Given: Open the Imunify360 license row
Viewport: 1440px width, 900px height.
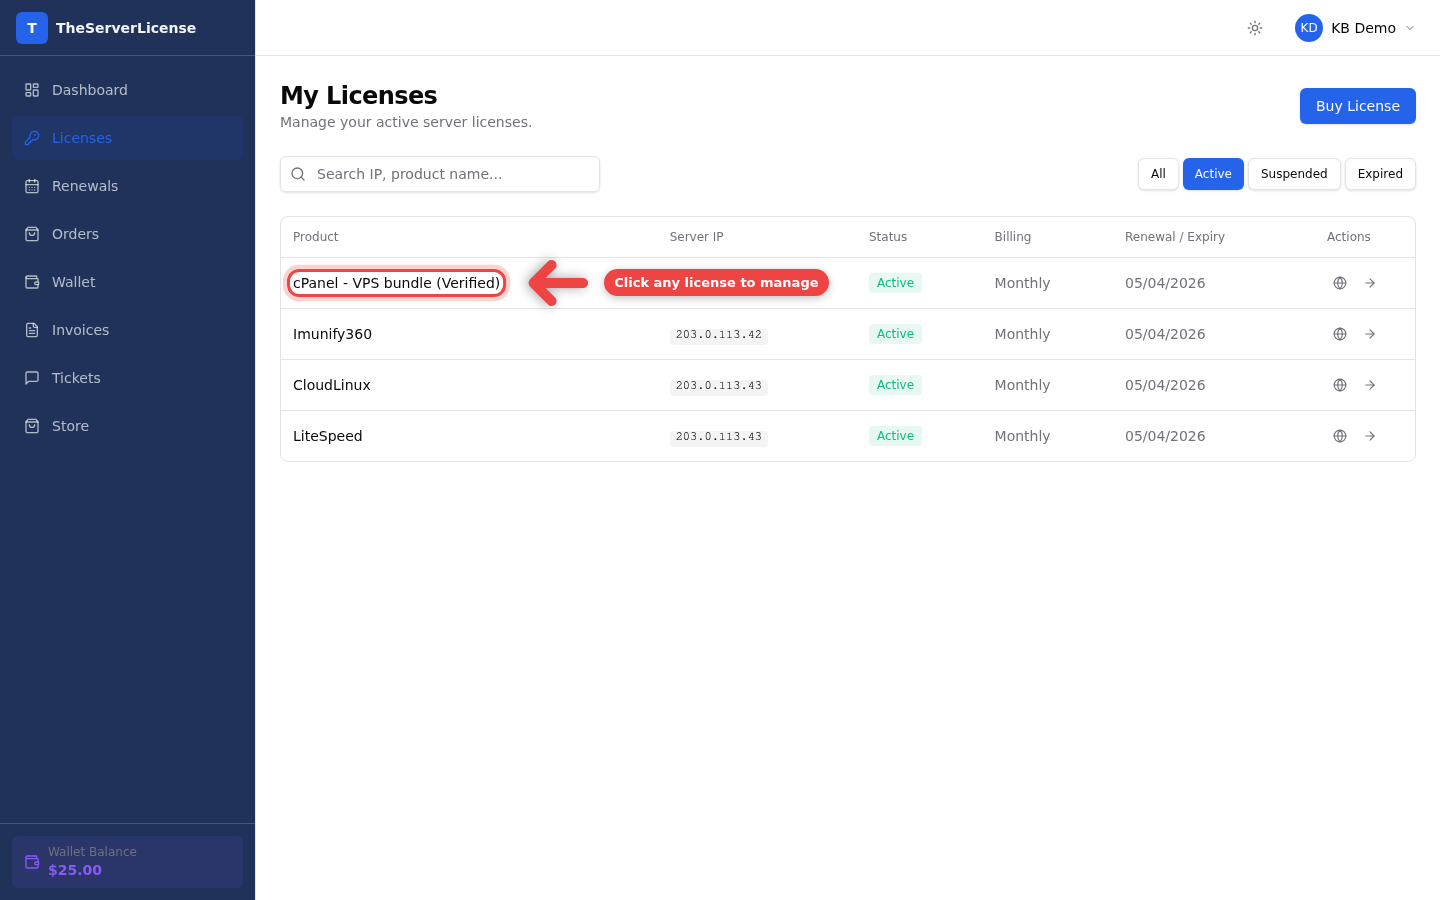Looking at the screenshot, I should point(848,334).
